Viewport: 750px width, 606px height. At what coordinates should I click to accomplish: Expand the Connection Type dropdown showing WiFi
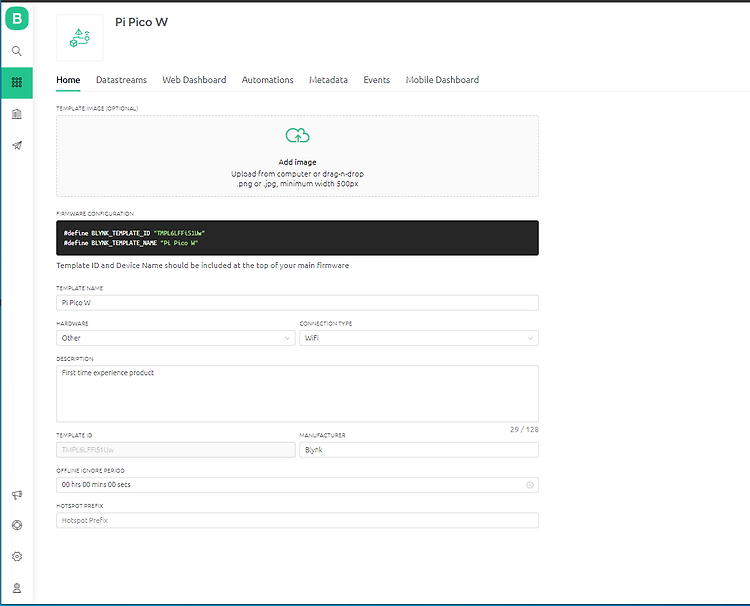click(419, 338)
